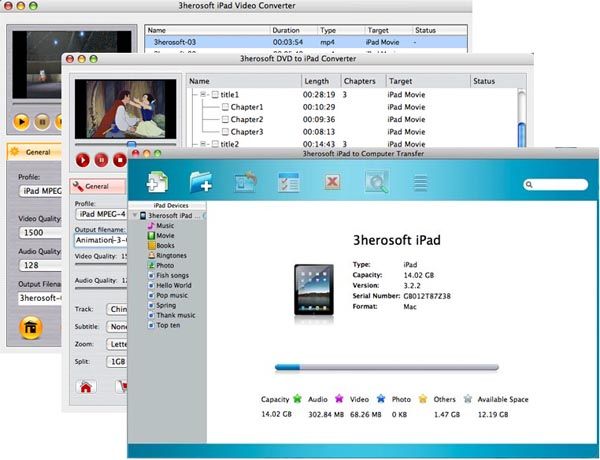Click Video Quality field showing 1500

(x=41, y=232)
